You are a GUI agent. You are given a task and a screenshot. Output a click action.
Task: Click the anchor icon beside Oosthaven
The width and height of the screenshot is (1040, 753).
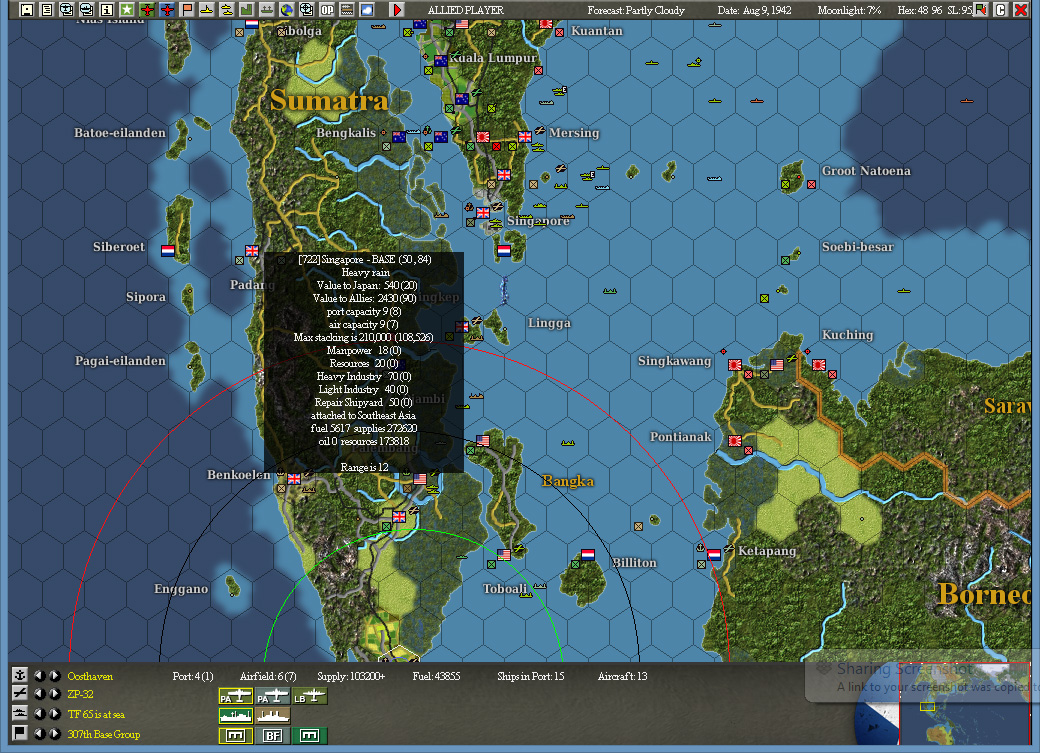[20, 676]
